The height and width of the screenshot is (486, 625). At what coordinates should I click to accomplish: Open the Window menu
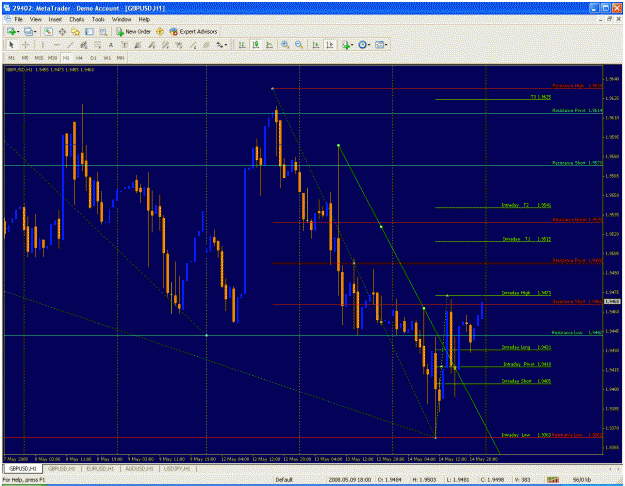click(121, 19)
